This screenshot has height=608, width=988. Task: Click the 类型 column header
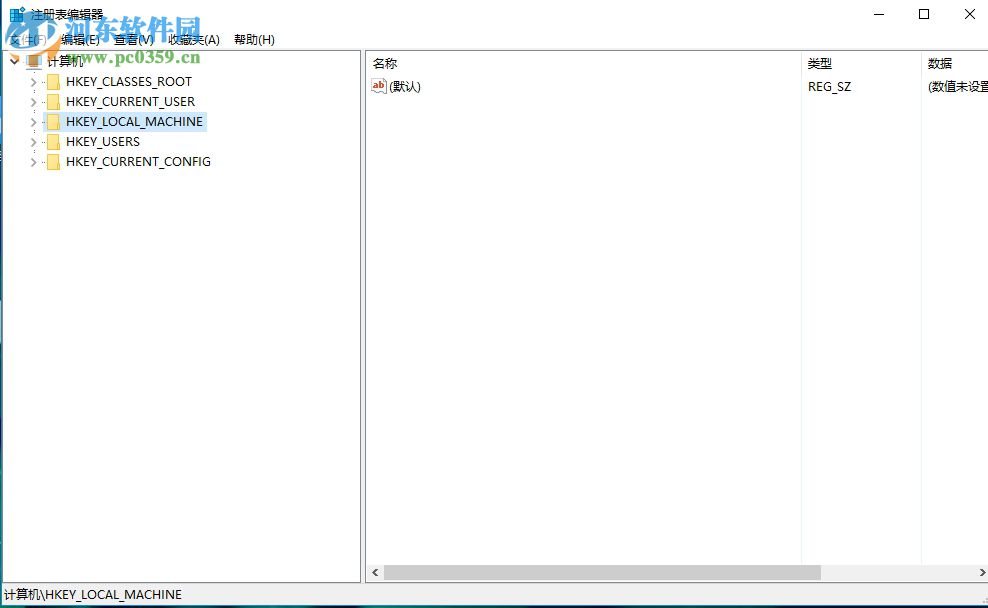click(821, 63)
